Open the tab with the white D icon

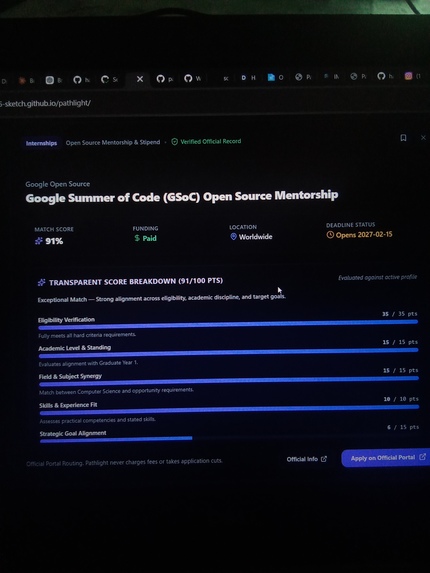(x=248, y=77)
